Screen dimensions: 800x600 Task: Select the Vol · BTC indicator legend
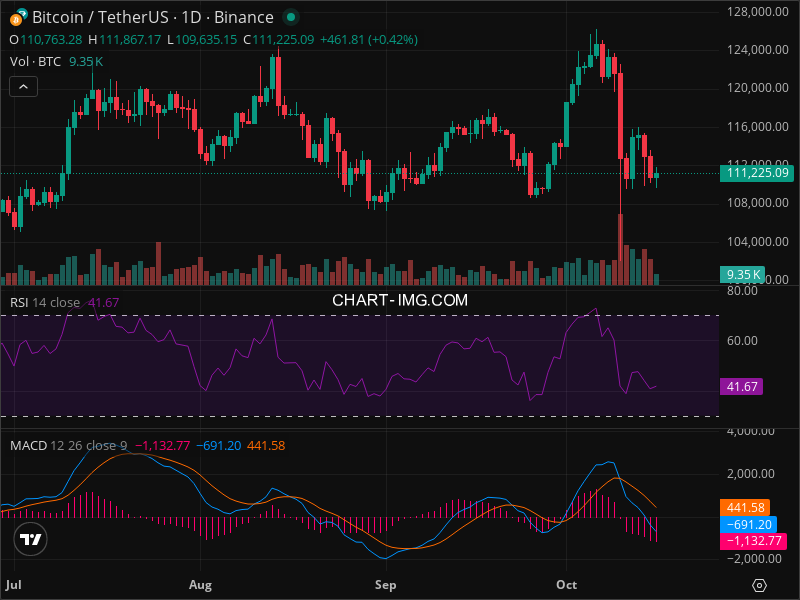pos(34,62)
